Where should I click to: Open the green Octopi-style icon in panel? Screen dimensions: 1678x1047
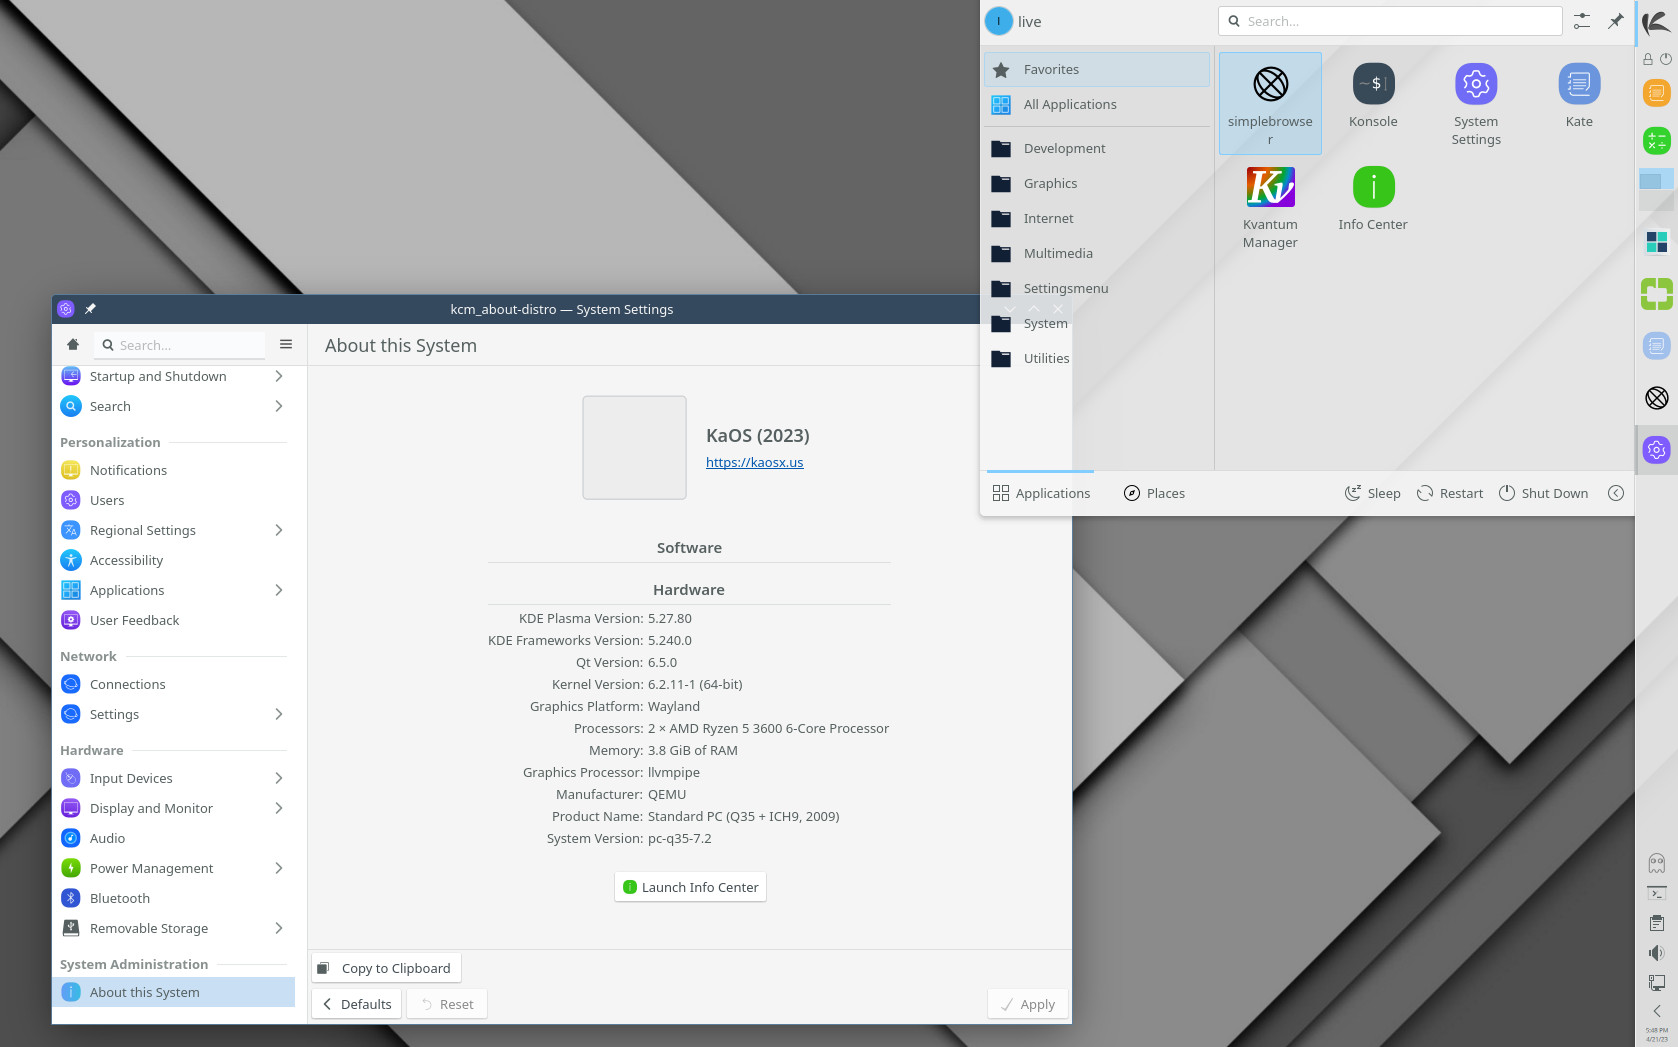(x=1657, y=293)
